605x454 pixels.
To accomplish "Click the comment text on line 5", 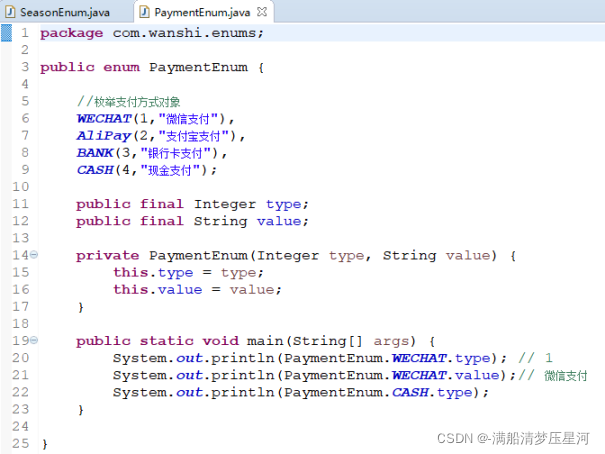I will (128, 102).
